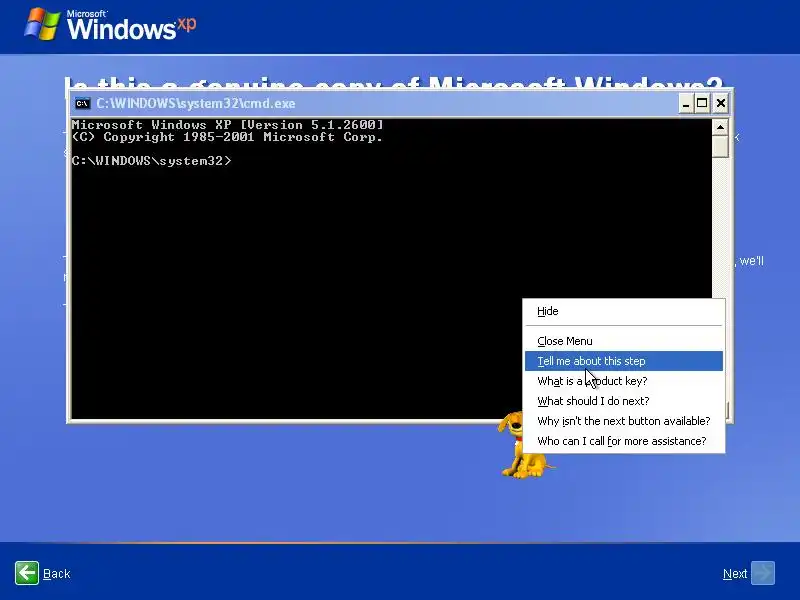Select 'What is a product key?'

point(623,381)
